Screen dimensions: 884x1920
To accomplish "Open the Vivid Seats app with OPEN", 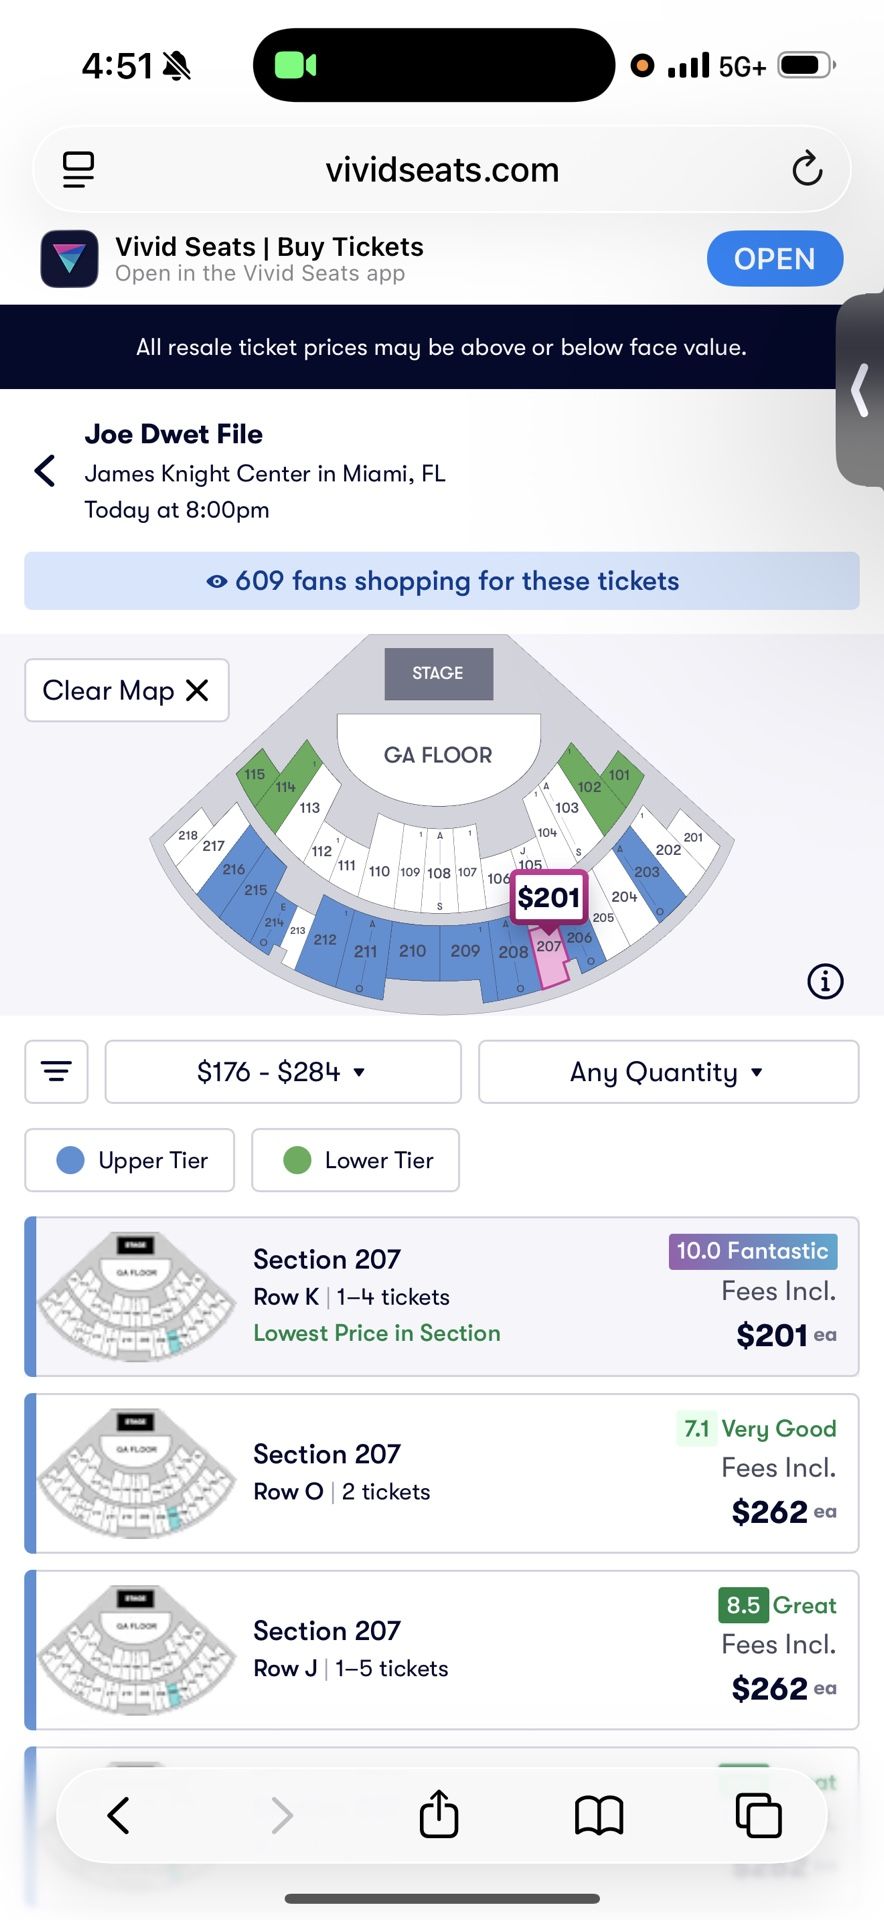I will point(774,259).
